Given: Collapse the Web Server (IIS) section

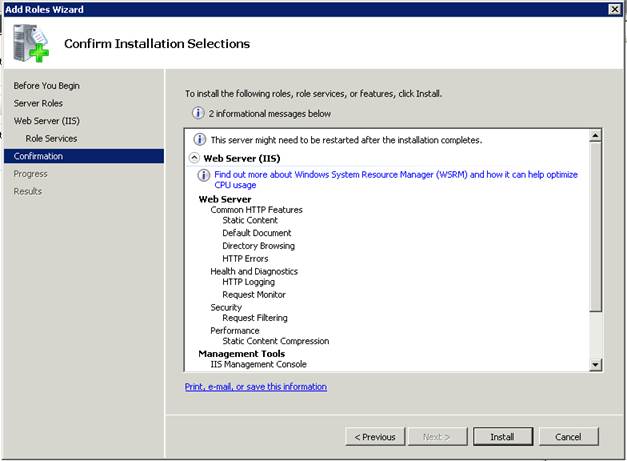Looking at the screenshot, I should pos(194,158).
